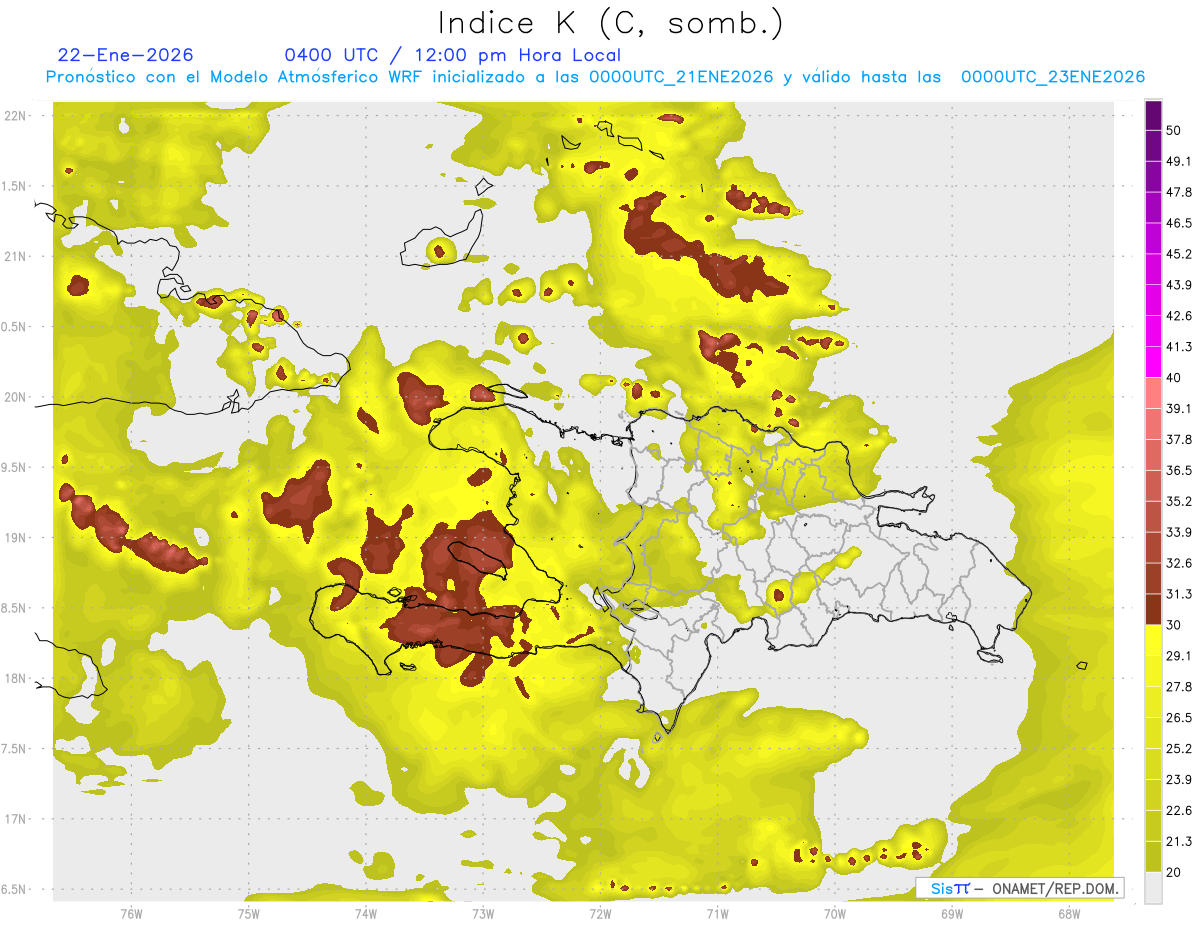The width and height of the screenshot is (1200, 927).
Task: Click the "71W" longitude axis label
Action: click(717, 914)
